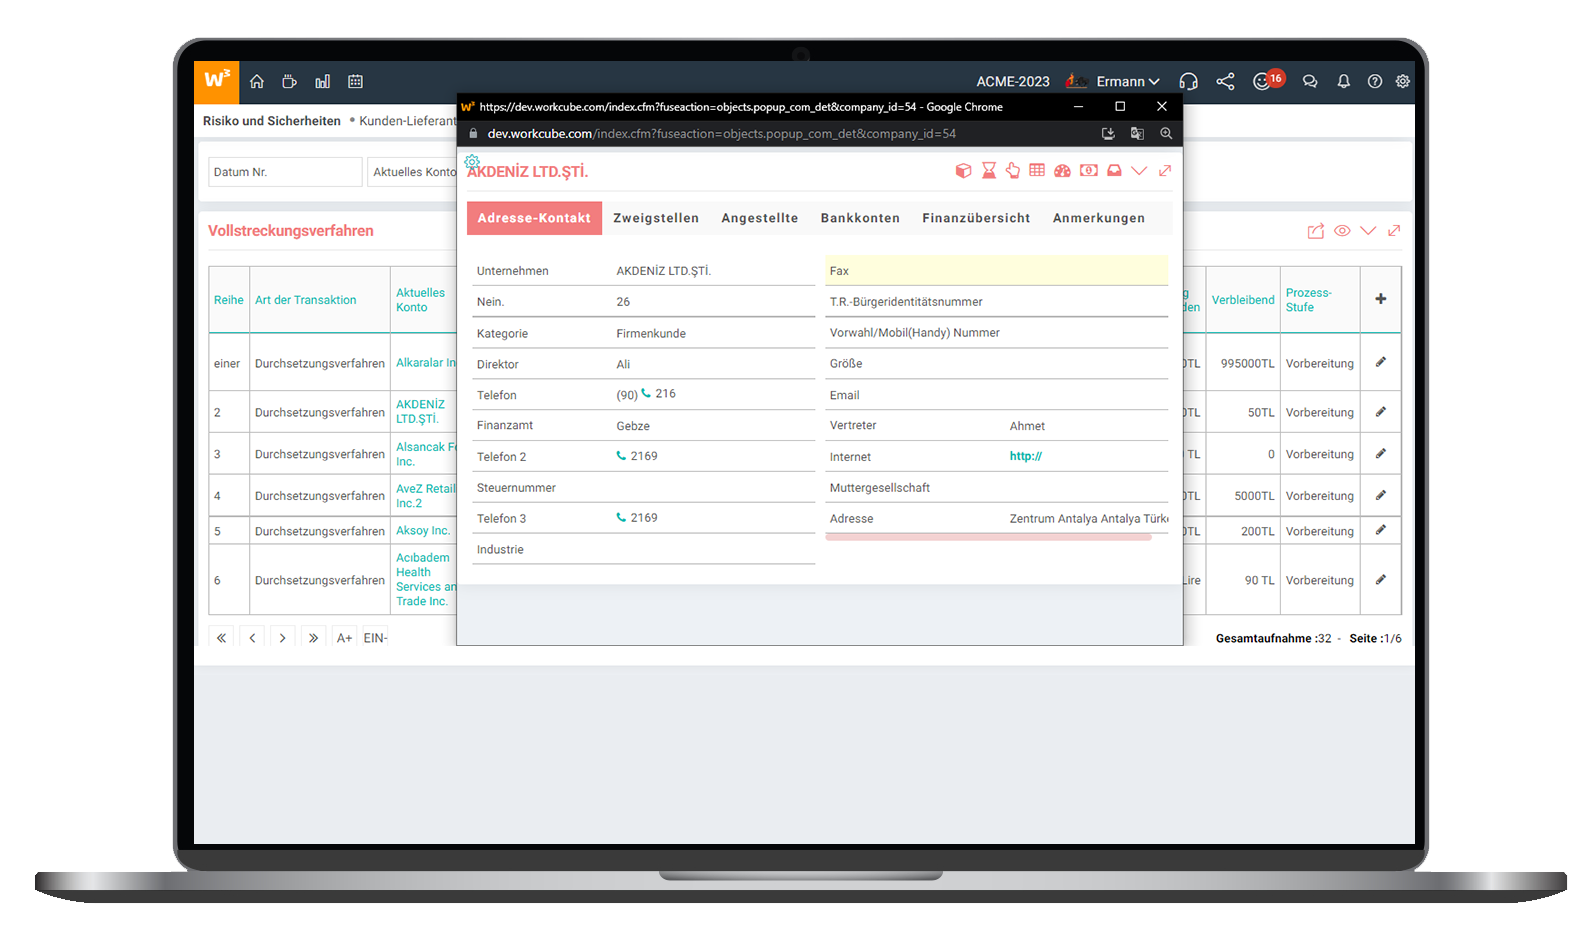Open the coffee cup icon in top bar
Screen dimensions: 1595x932
click(289, 82)
